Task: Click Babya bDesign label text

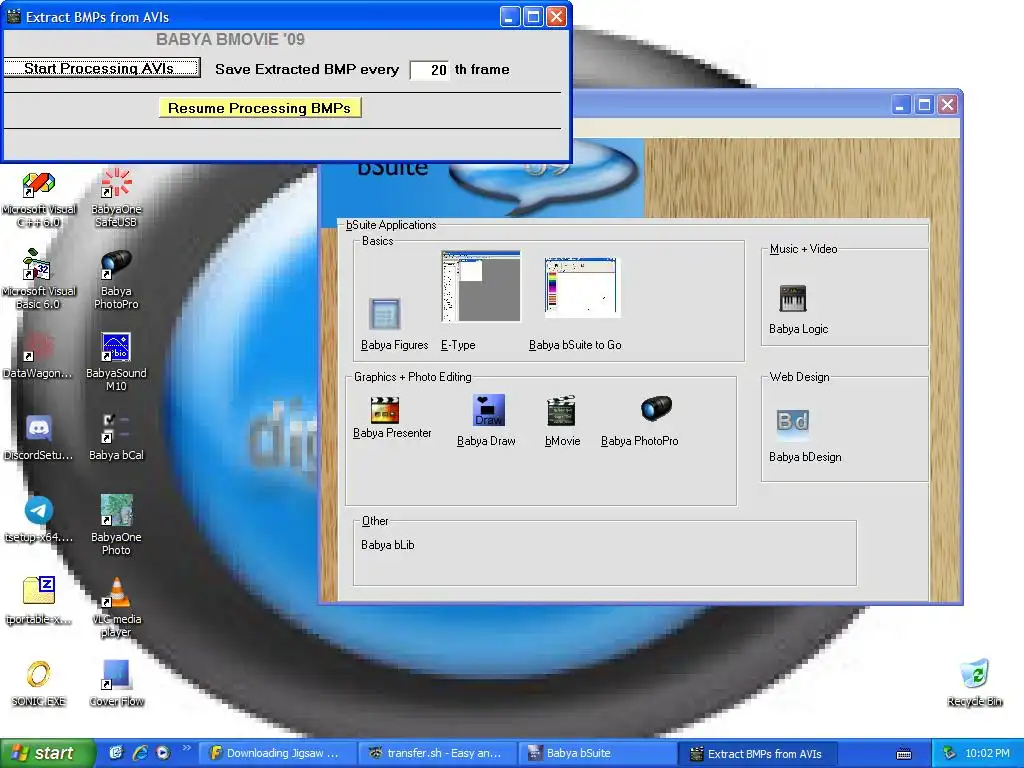Action: pos(805,457)
